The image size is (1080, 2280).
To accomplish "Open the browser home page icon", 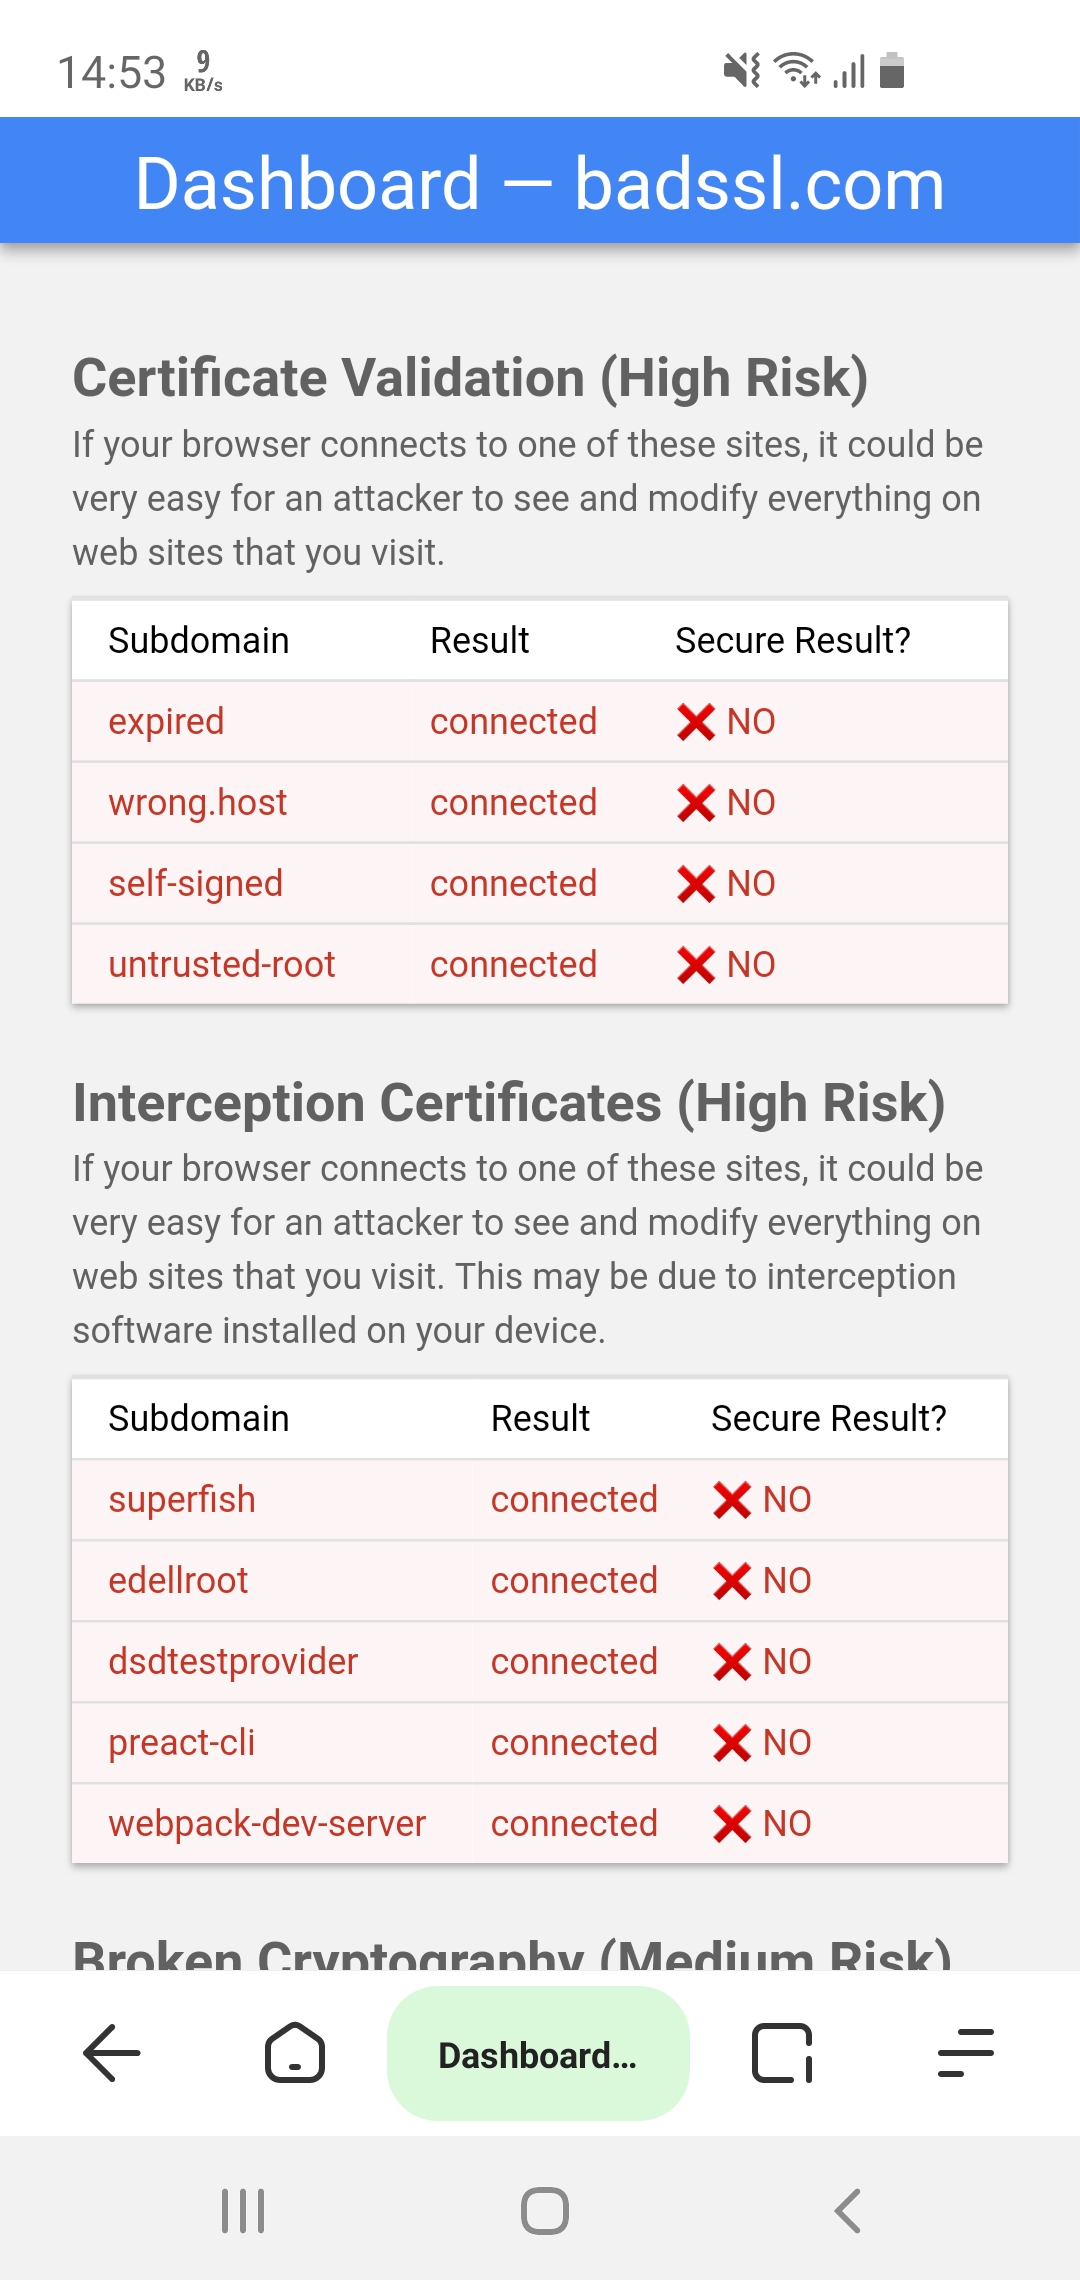I will pos(295,2053).
